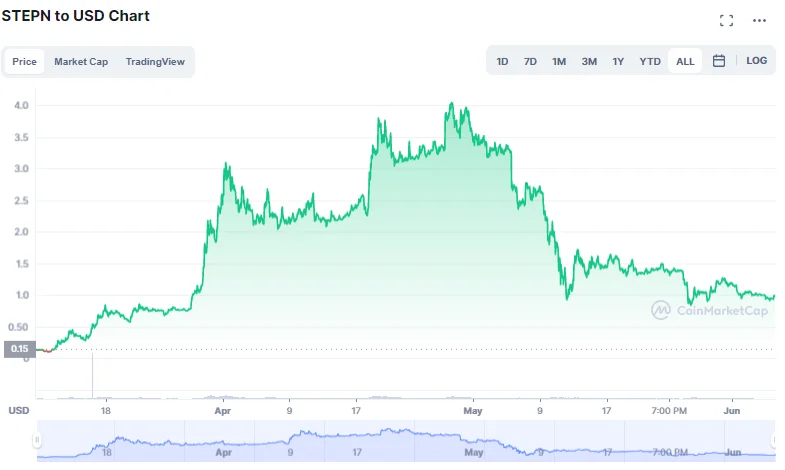Select the 7D time range
The width and height of the screenshot is (785, 470).
(x=530, y=62)
